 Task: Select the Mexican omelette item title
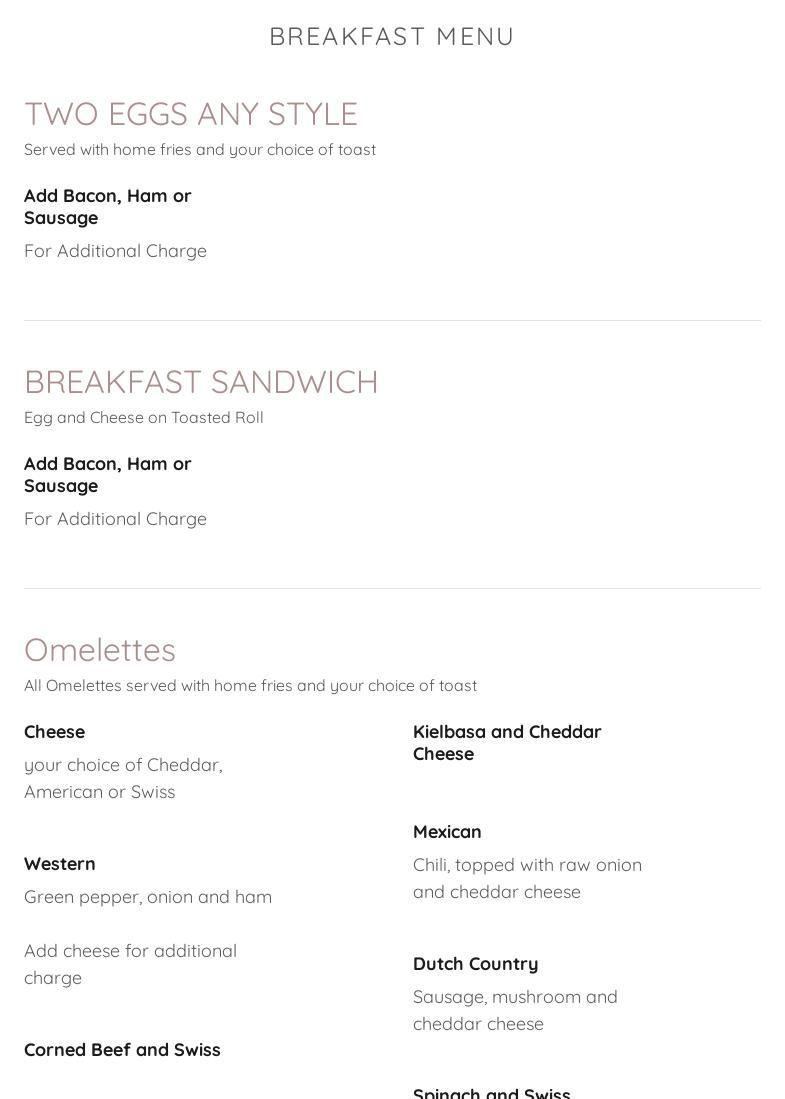447,832
